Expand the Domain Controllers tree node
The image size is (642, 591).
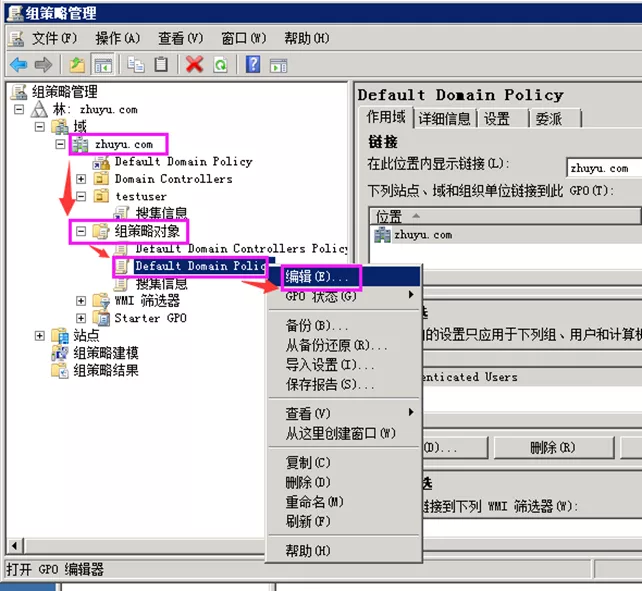tap(81, 179)
